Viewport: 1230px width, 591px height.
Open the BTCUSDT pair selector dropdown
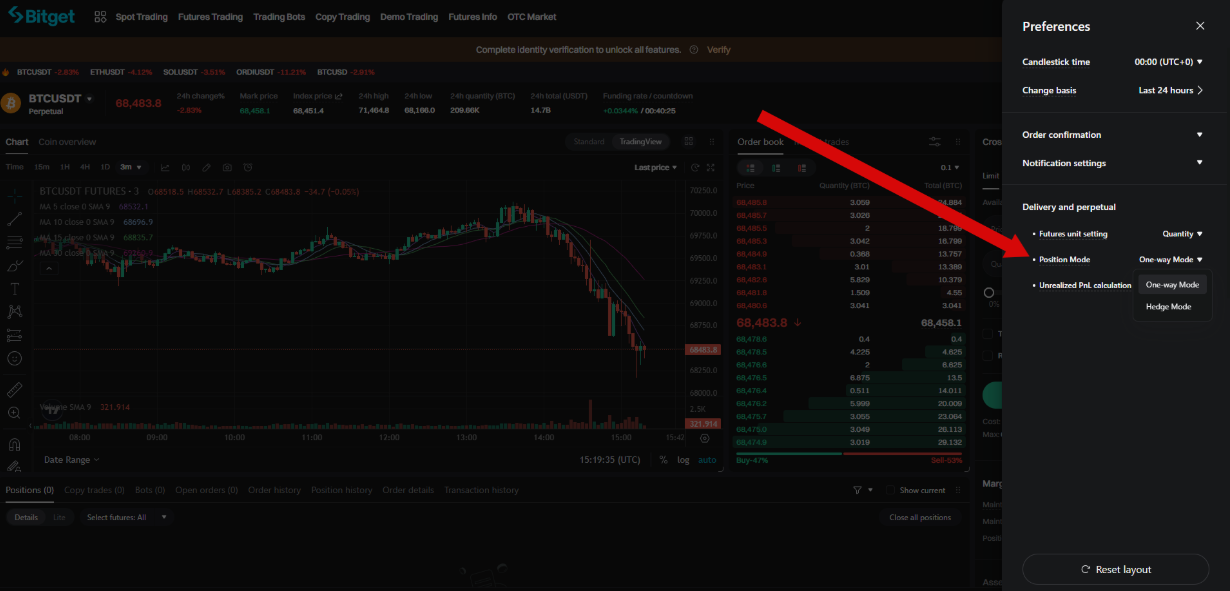pyautogui.click(x=89, y=99)
